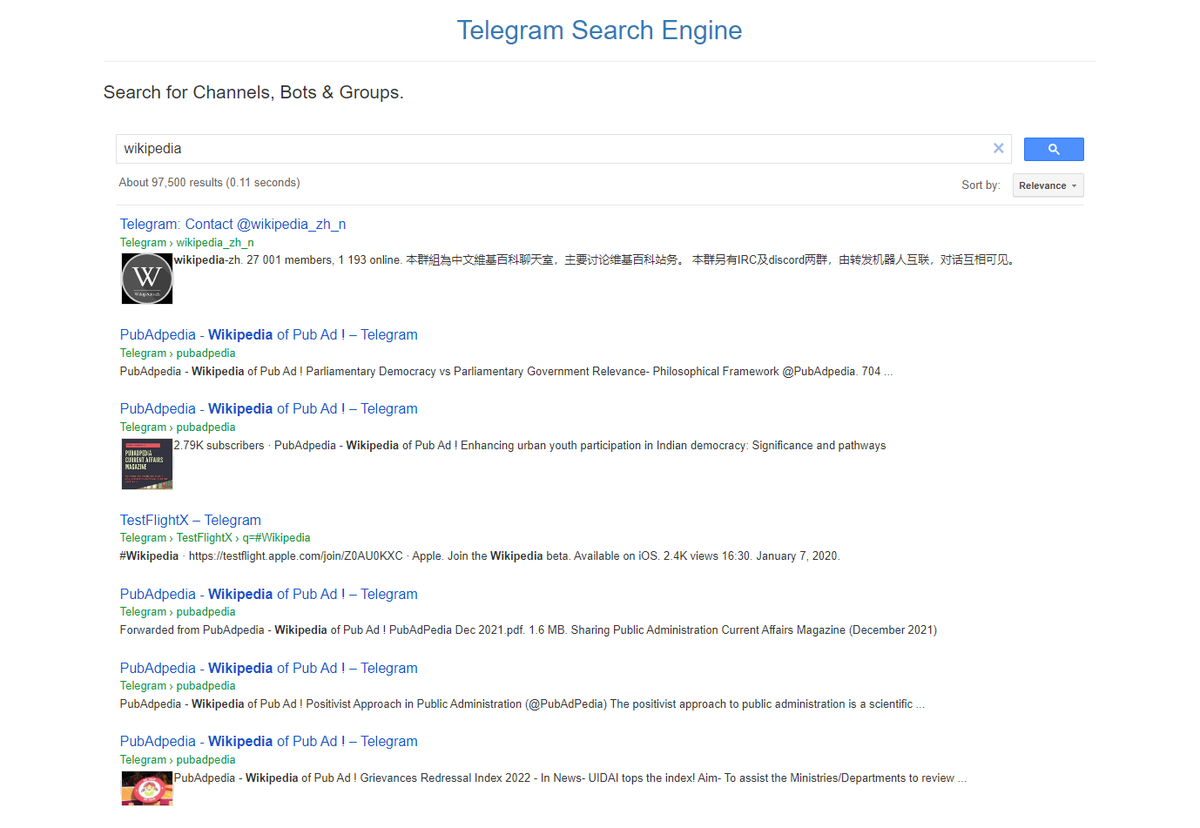Click the 'Sort by:' label
This screenshot has height=828, width=1200.
point(981,185)
